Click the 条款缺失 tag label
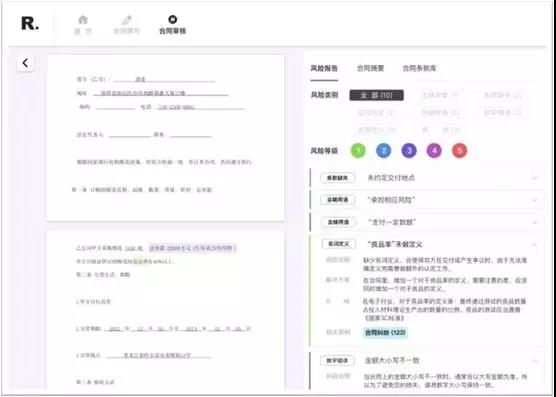Viewport: 556px width, 397px height. point(337,178)
